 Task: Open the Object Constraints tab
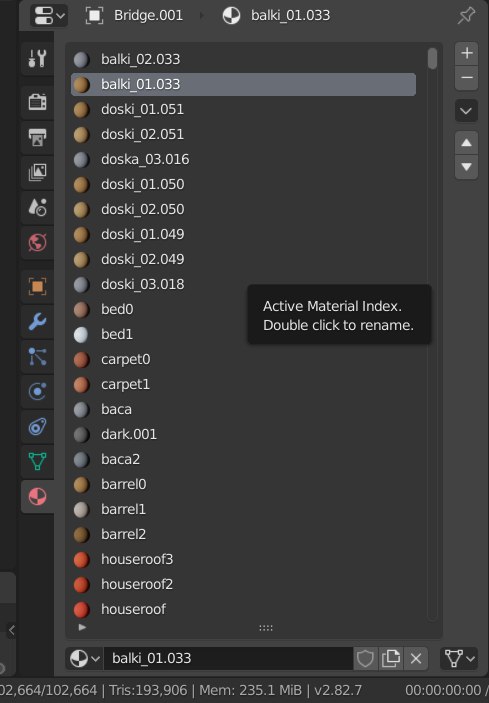coord(37,426)
